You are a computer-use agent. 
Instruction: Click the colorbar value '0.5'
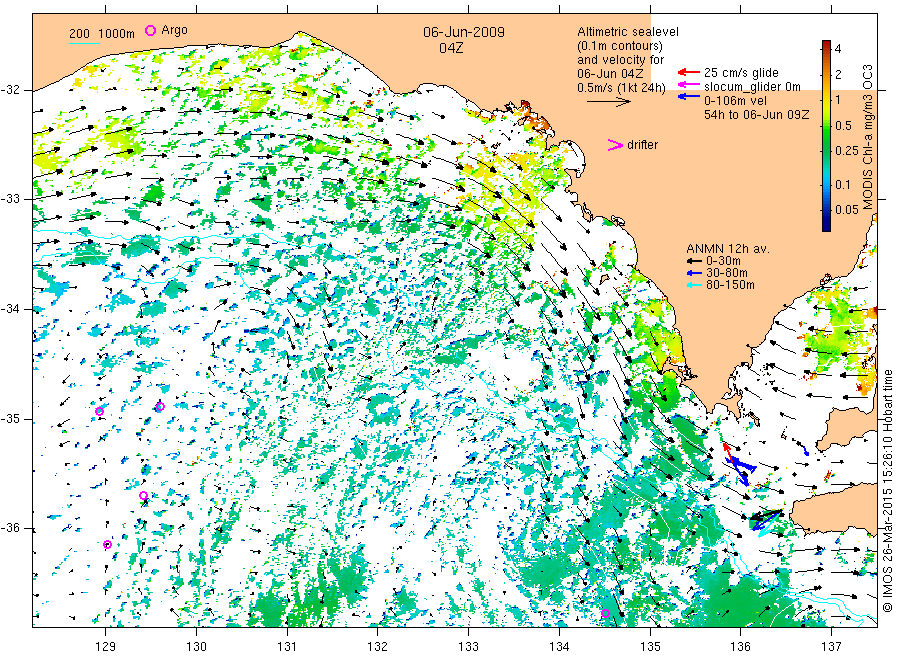point(843,126)
